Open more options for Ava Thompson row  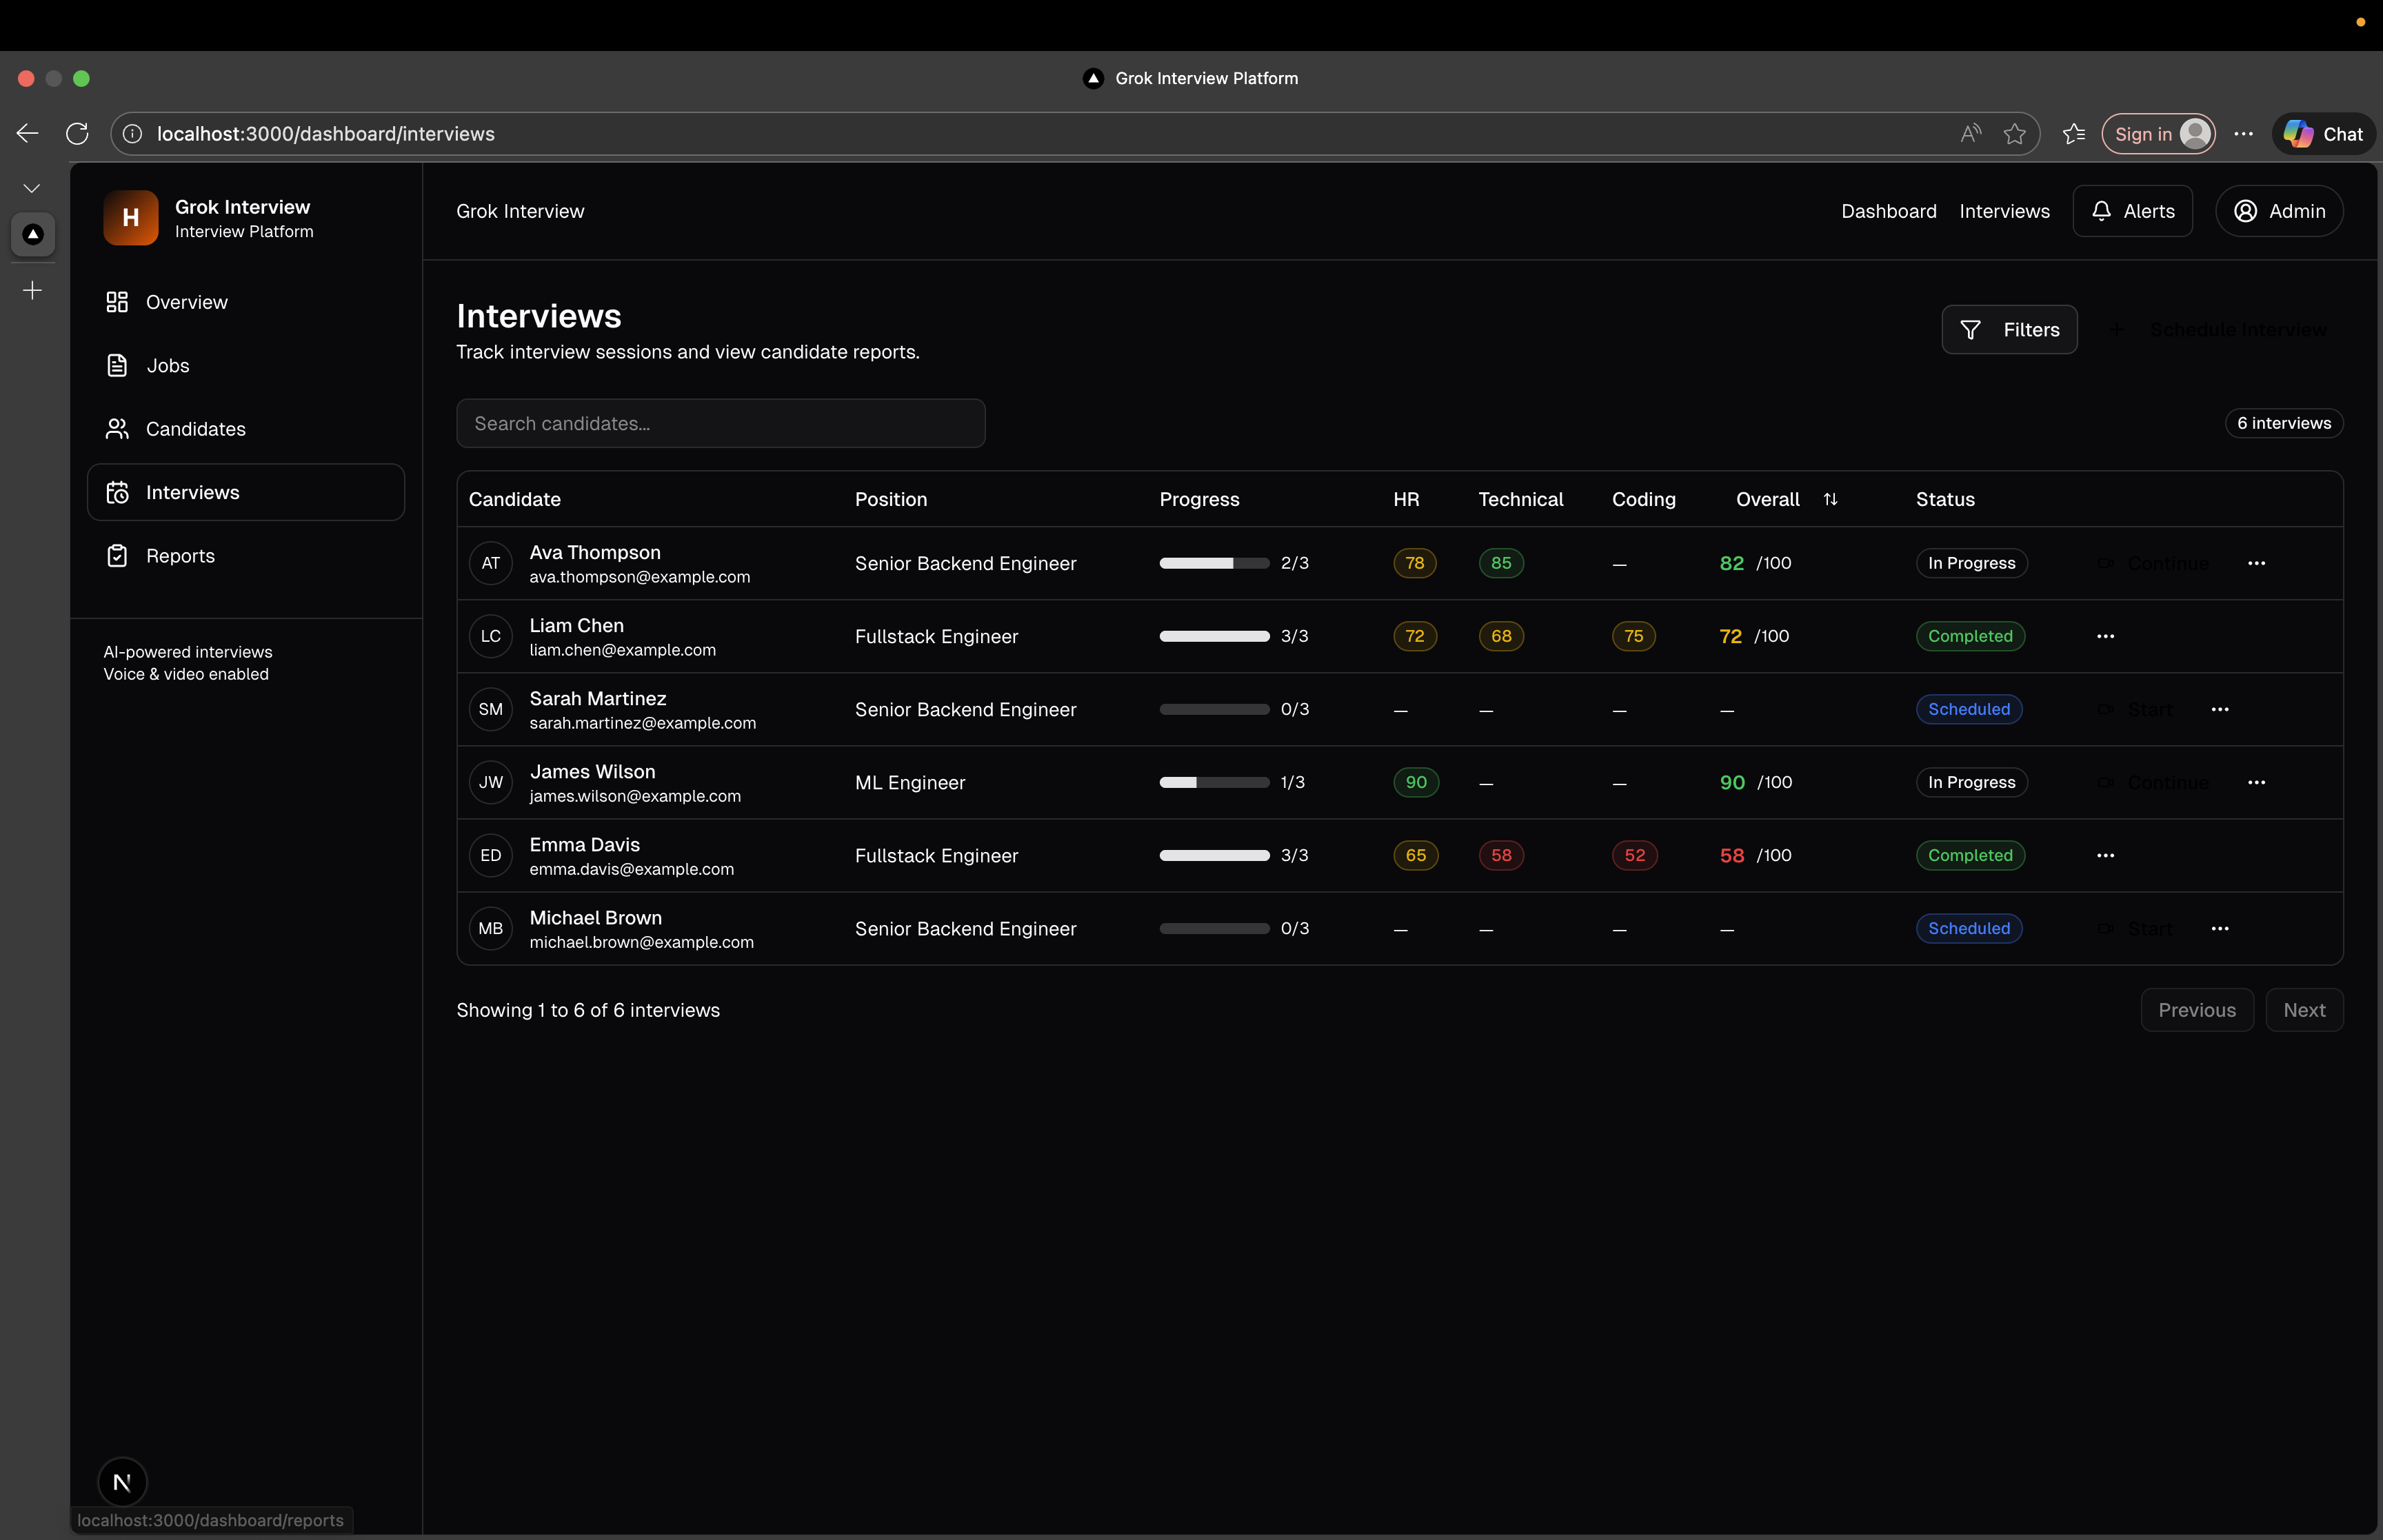pyautogui.click(x=2256, y=563)
